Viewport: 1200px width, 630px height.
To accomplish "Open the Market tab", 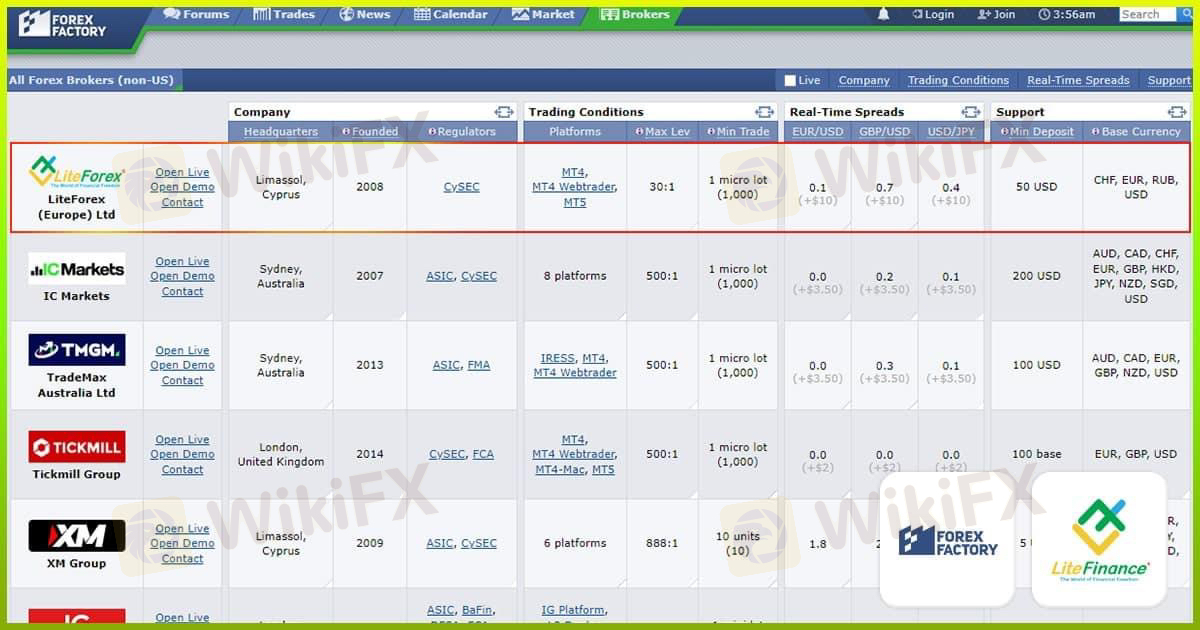I will (x=543, y=14).
